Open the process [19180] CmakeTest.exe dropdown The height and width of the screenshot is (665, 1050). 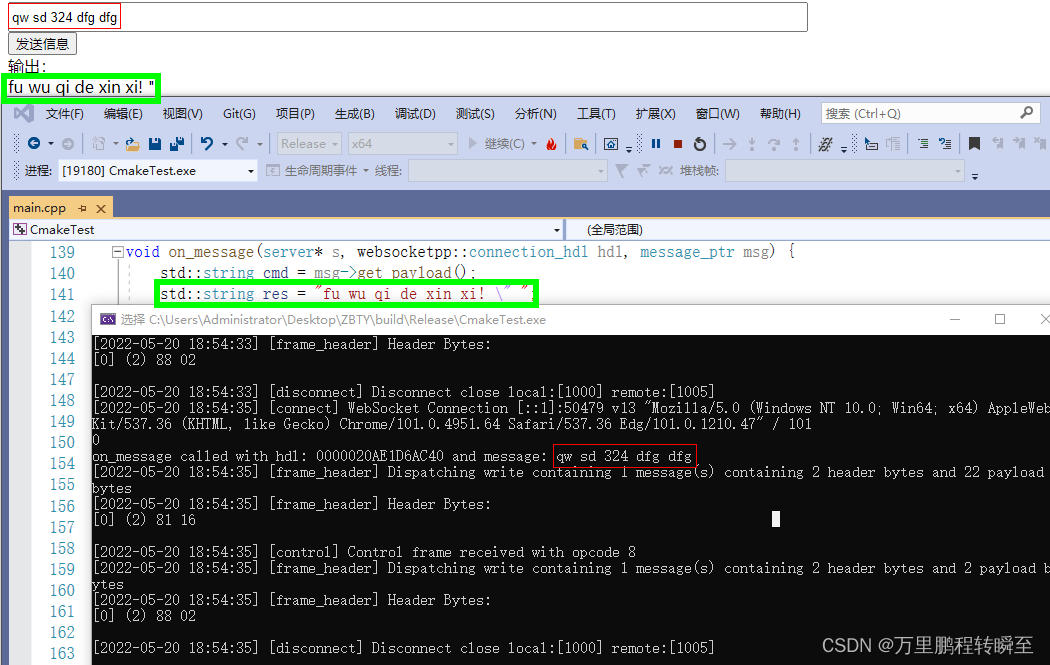click(157, 171)
